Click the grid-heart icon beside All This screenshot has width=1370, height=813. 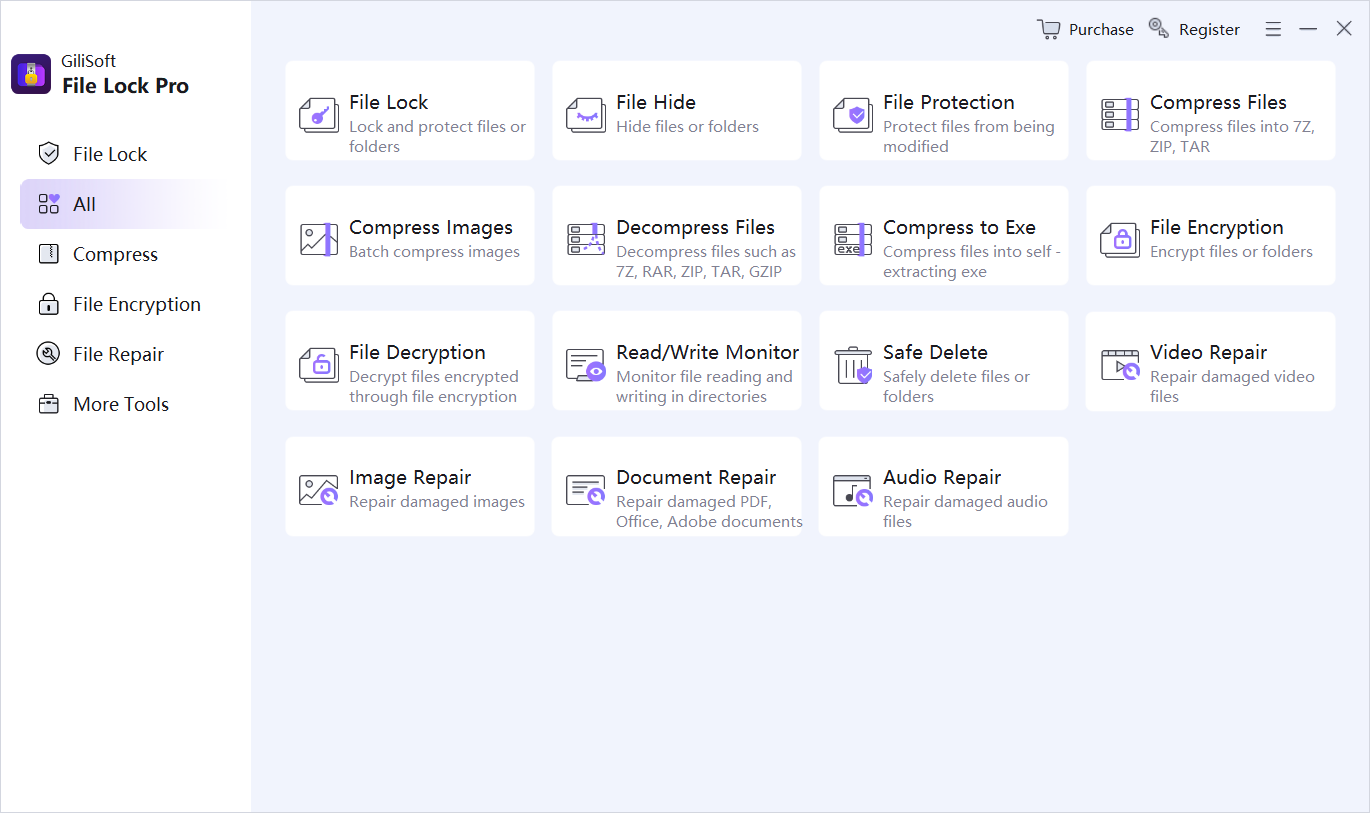[49, 204]
